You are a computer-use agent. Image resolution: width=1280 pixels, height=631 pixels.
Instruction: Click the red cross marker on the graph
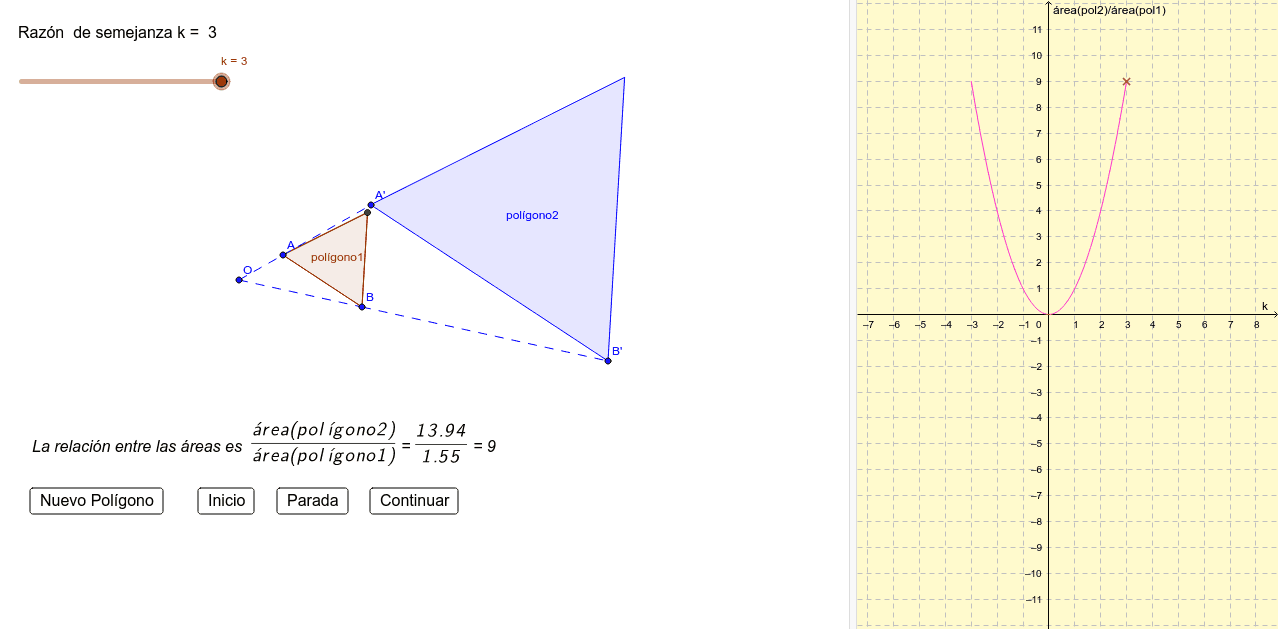[1126, 82]
